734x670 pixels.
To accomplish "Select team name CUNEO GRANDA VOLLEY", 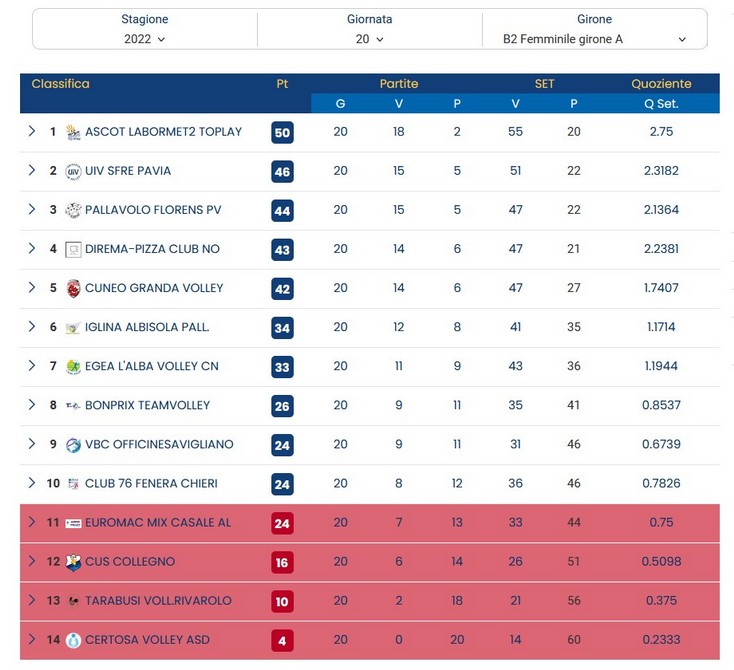I will (x=154, y=288).
